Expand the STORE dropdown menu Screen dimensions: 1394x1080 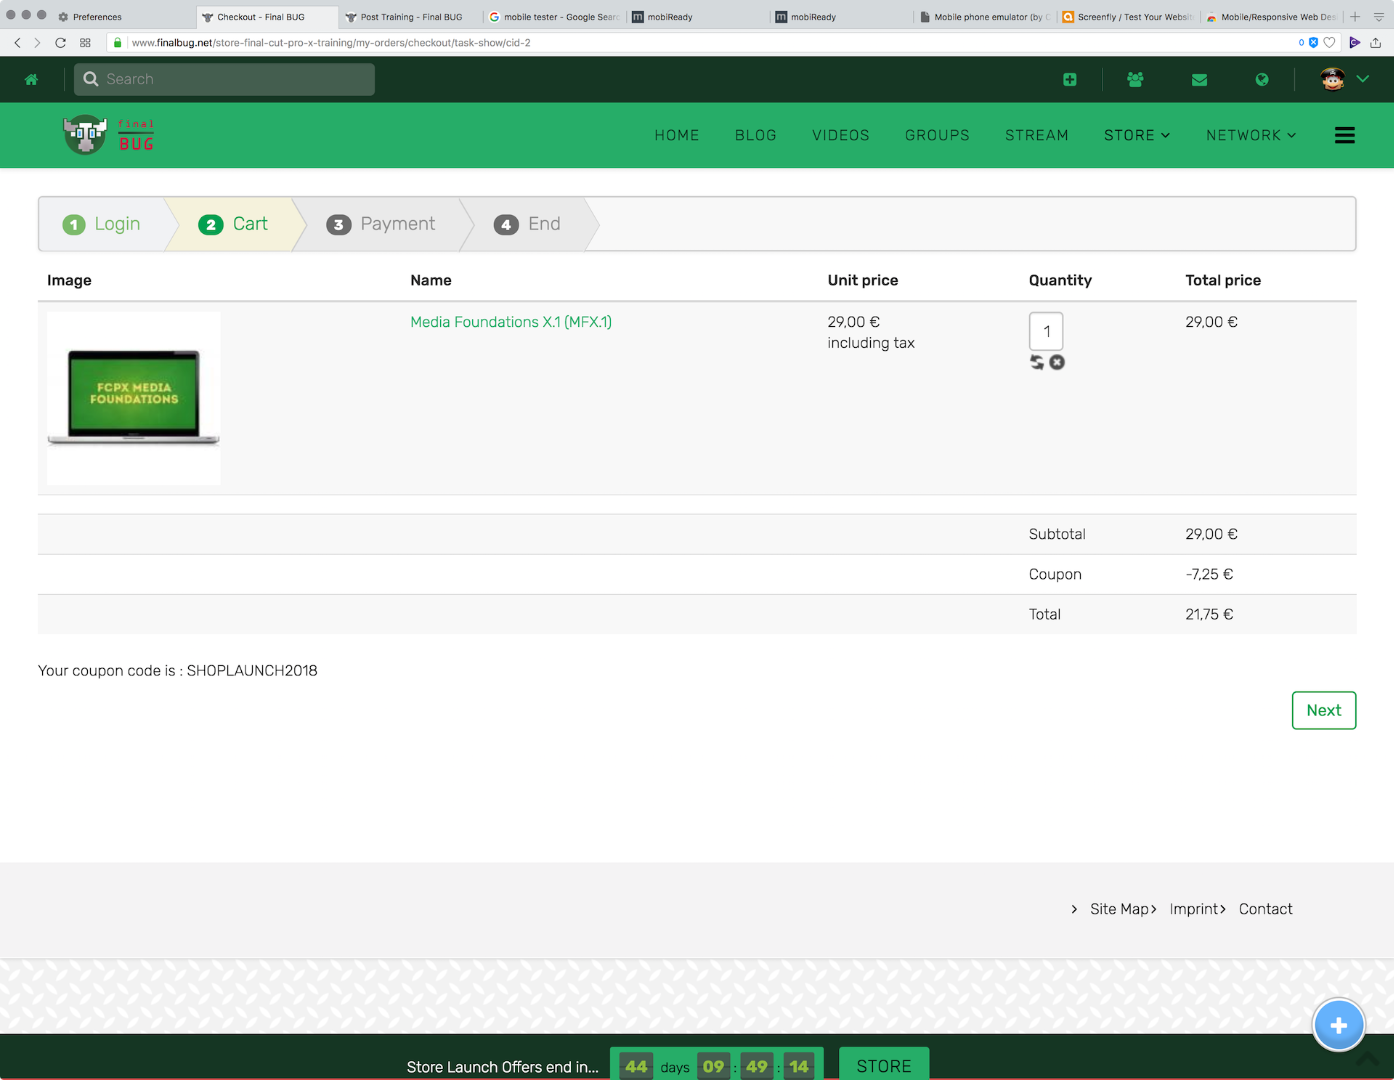pos(1137,135)
